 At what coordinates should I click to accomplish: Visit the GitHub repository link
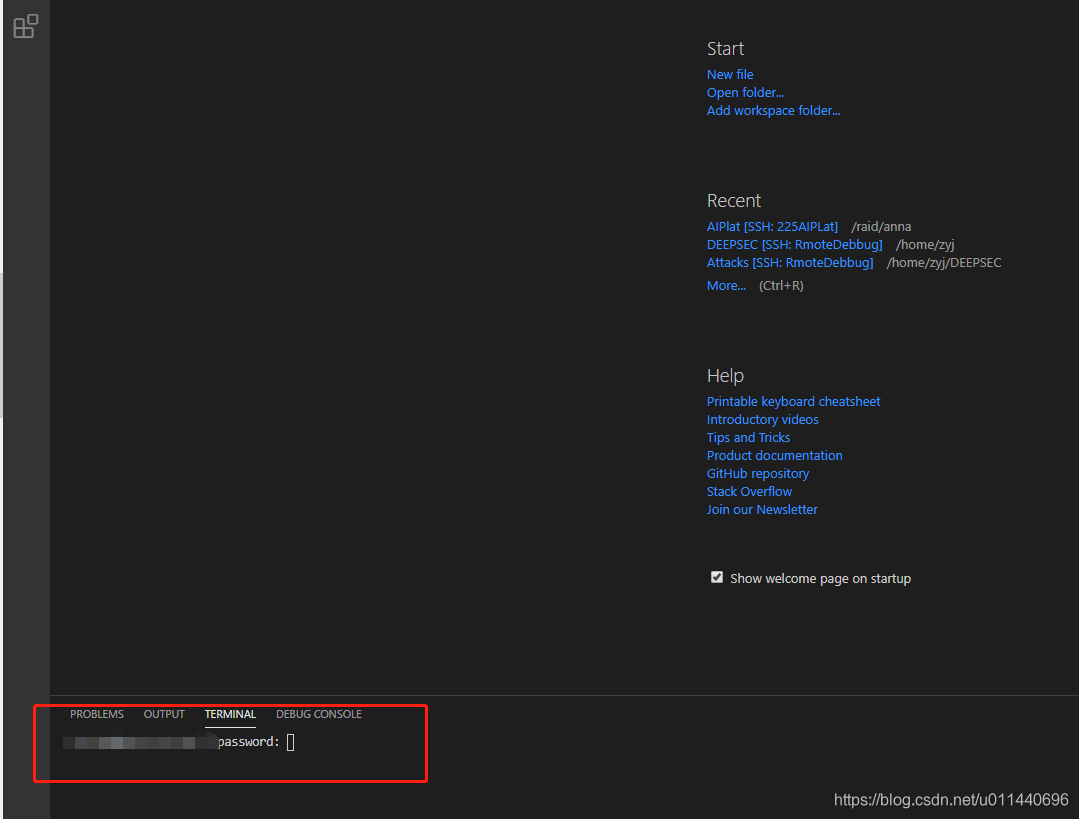point(758,474)
